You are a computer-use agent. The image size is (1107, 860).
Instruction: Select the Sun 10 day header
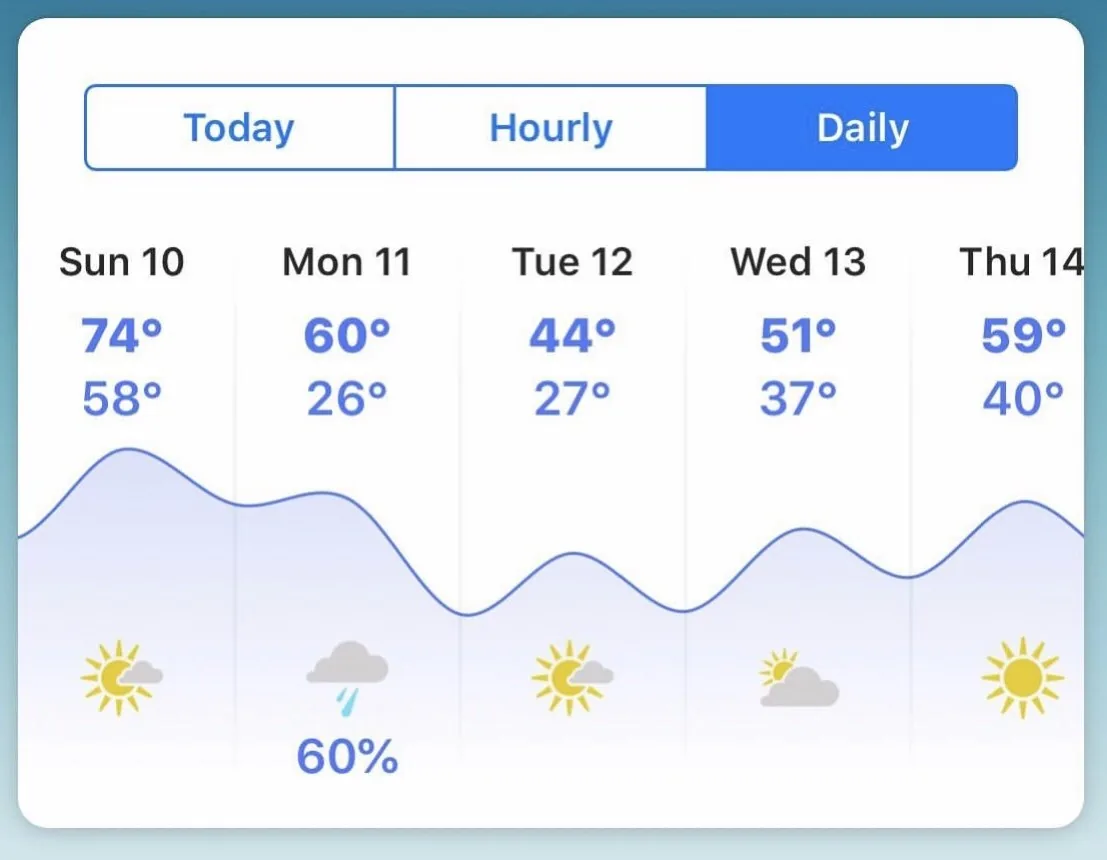121,262
